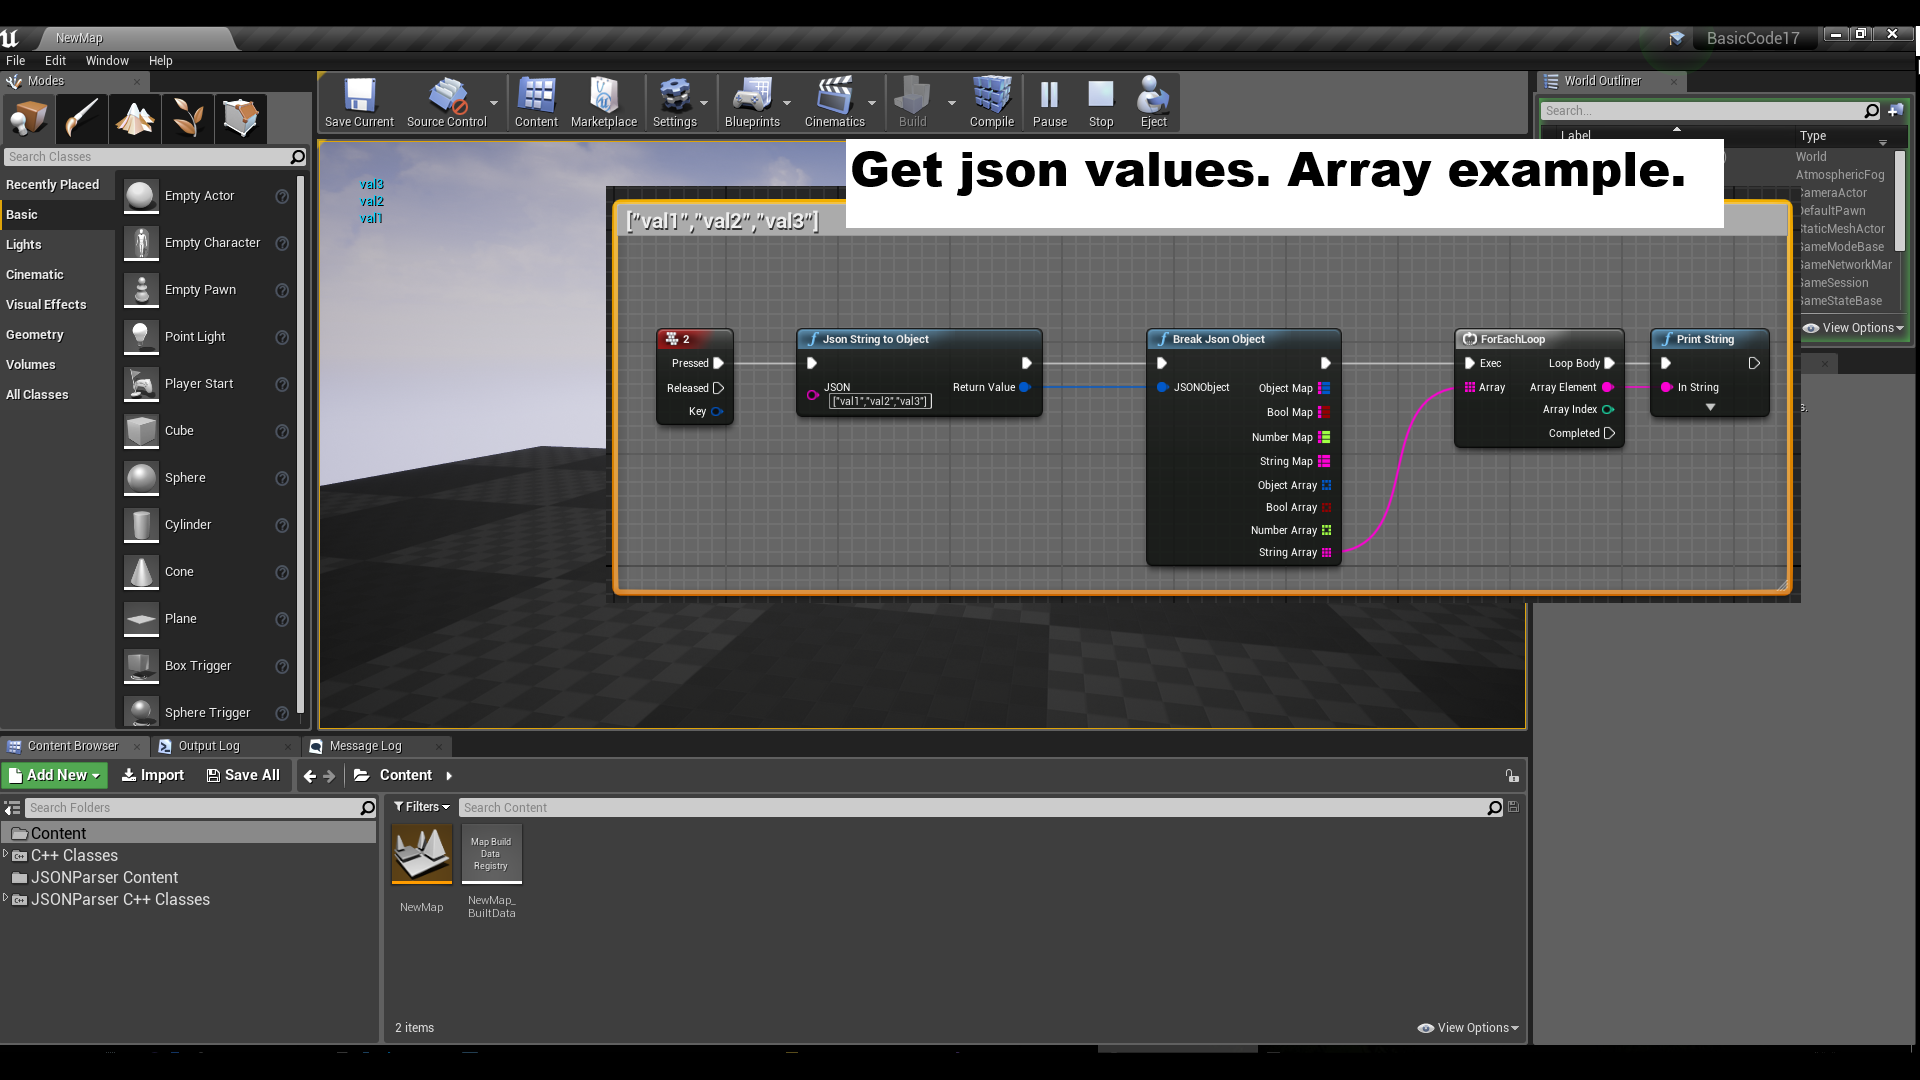1920x1080 pixels.
Task: Open the Marketplace toolbar icon
Action: coord(603,102)
